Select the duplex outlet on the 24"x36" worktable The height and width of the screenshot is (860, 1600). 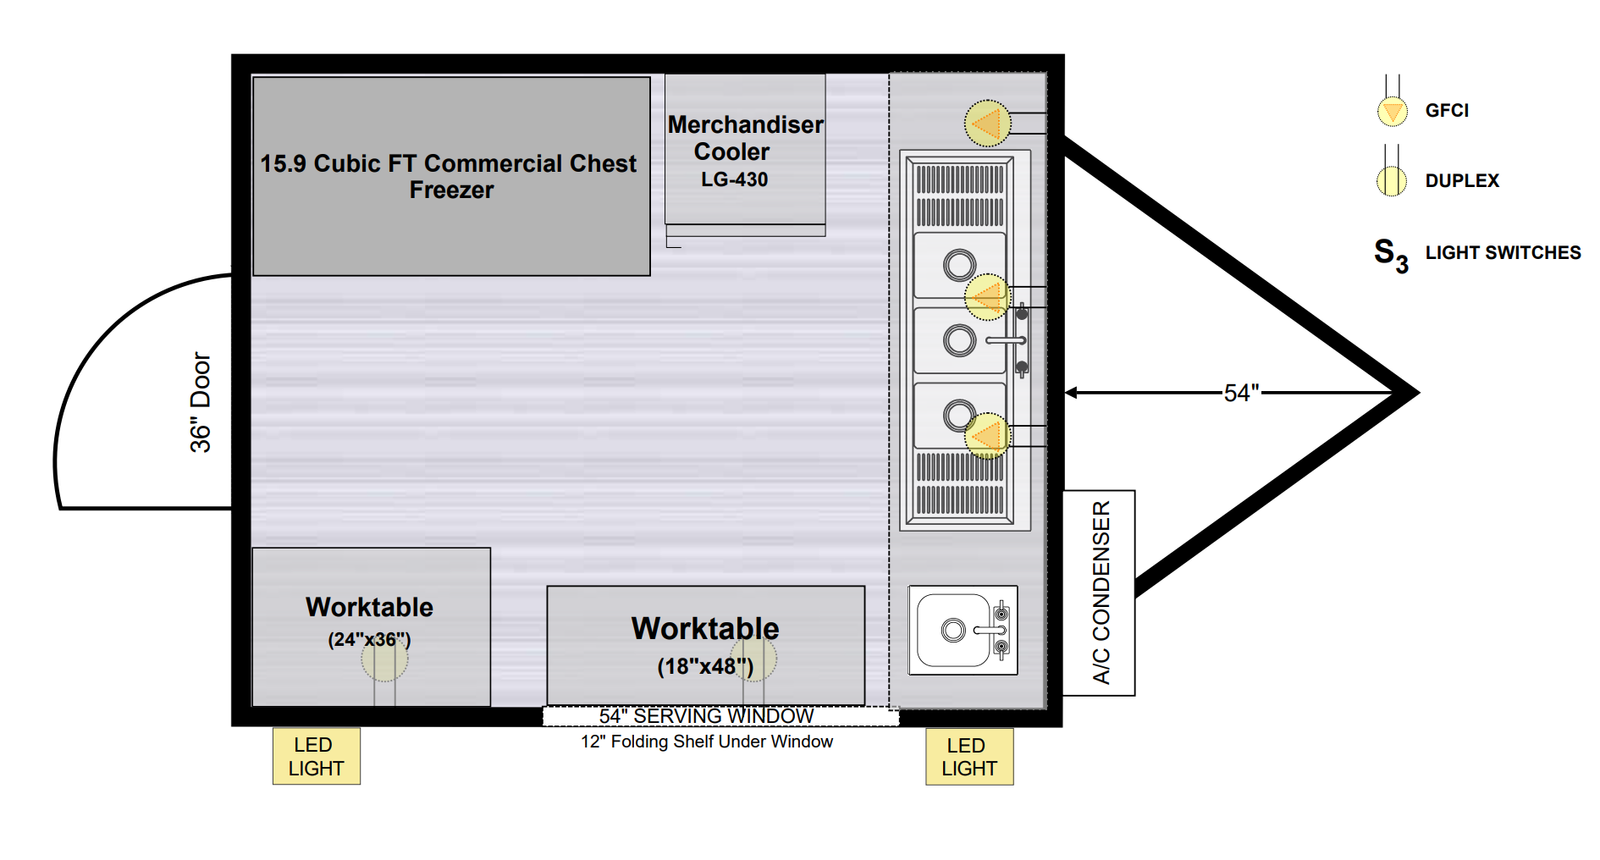[x=385, y=660]
